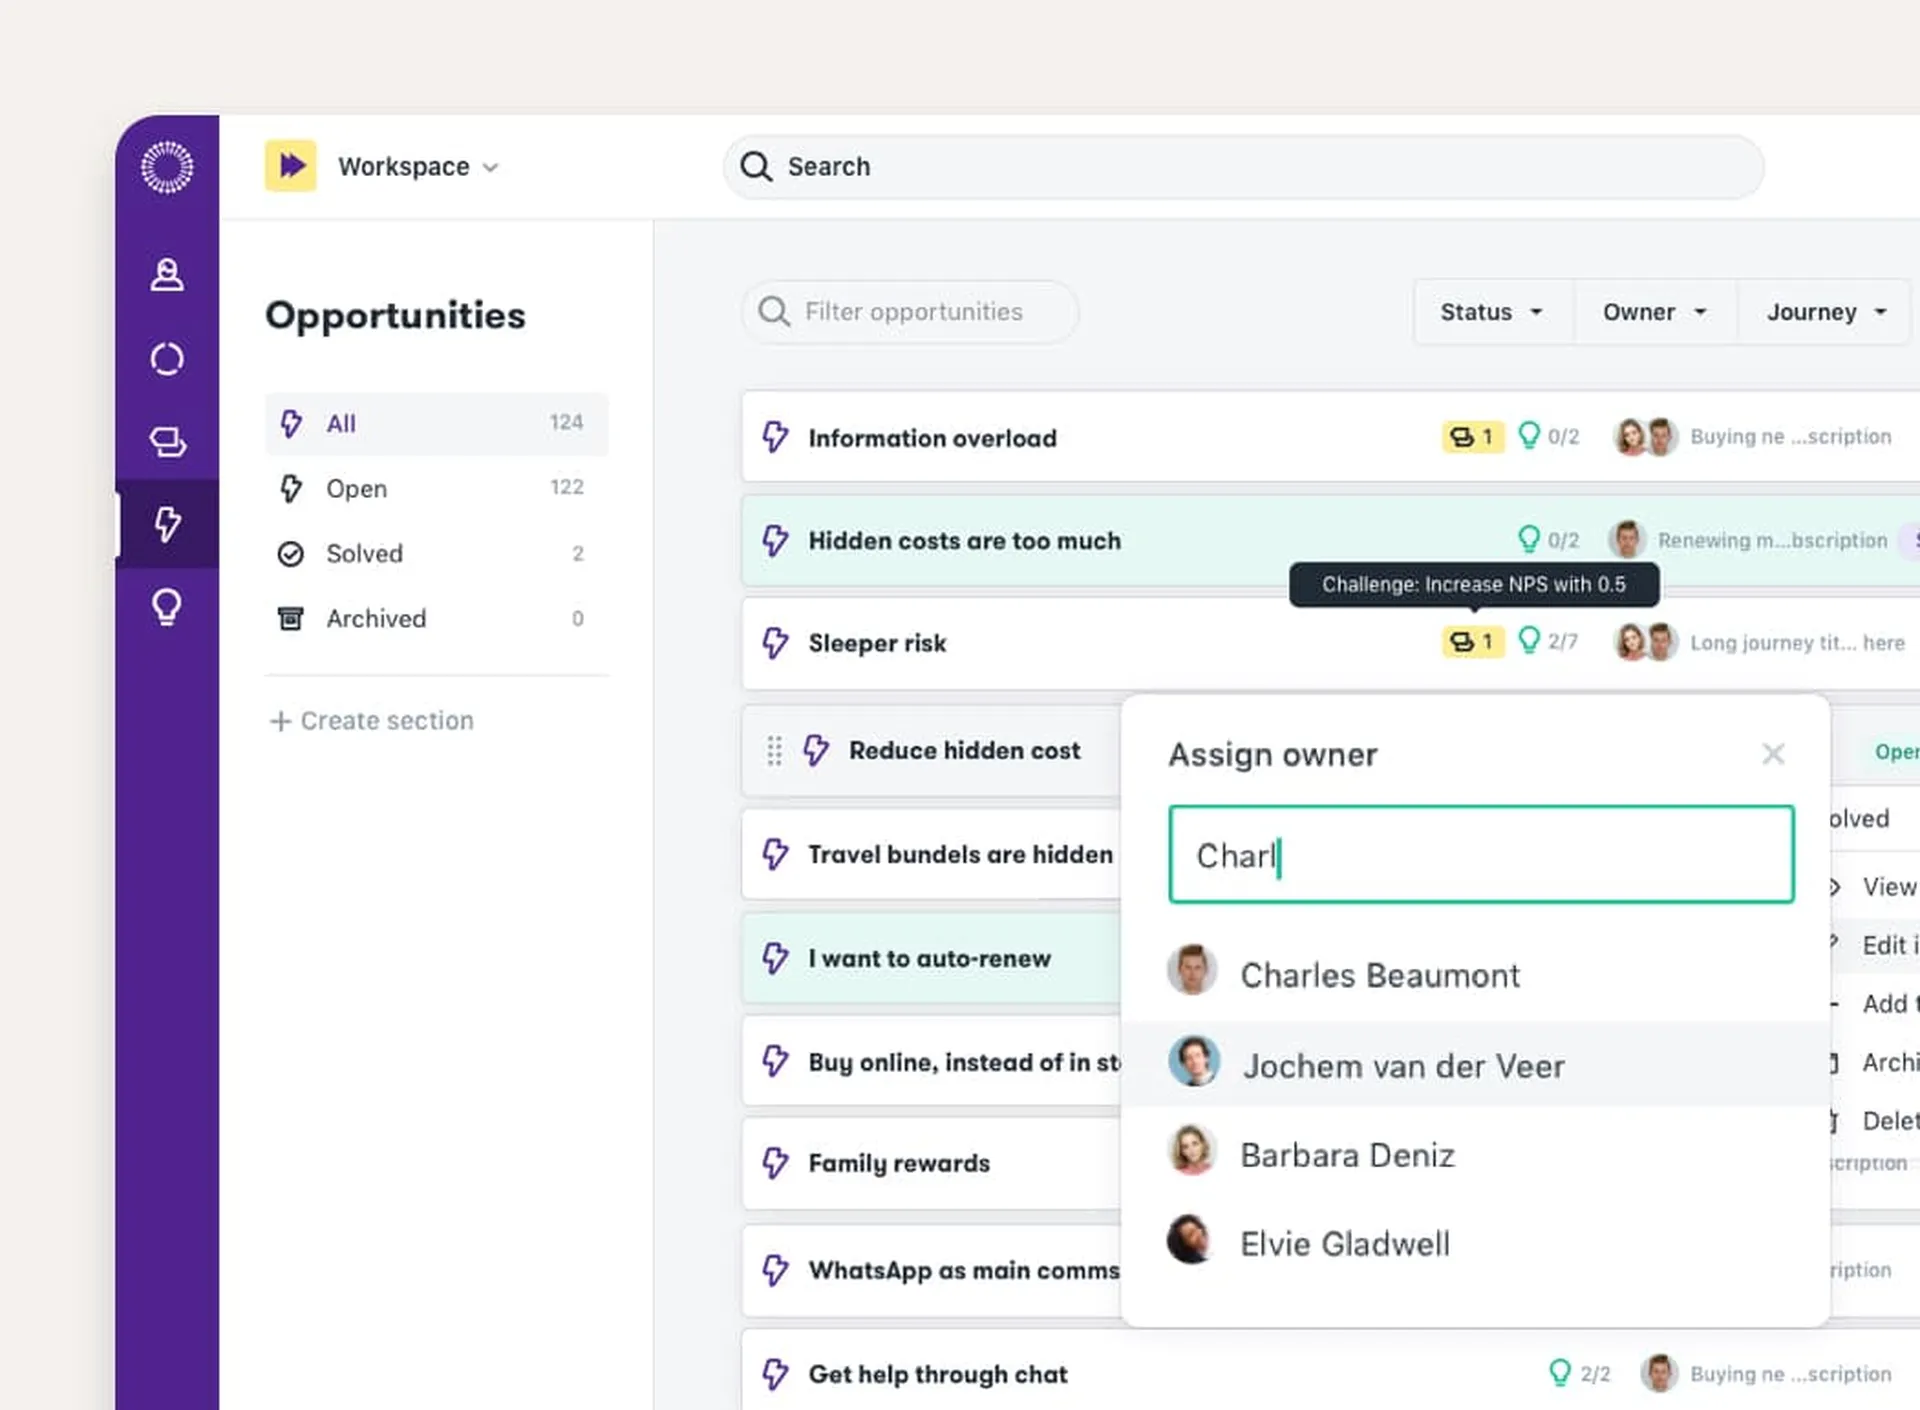Assign Jochem van der Veer as owner

tap(1476, 1065)
